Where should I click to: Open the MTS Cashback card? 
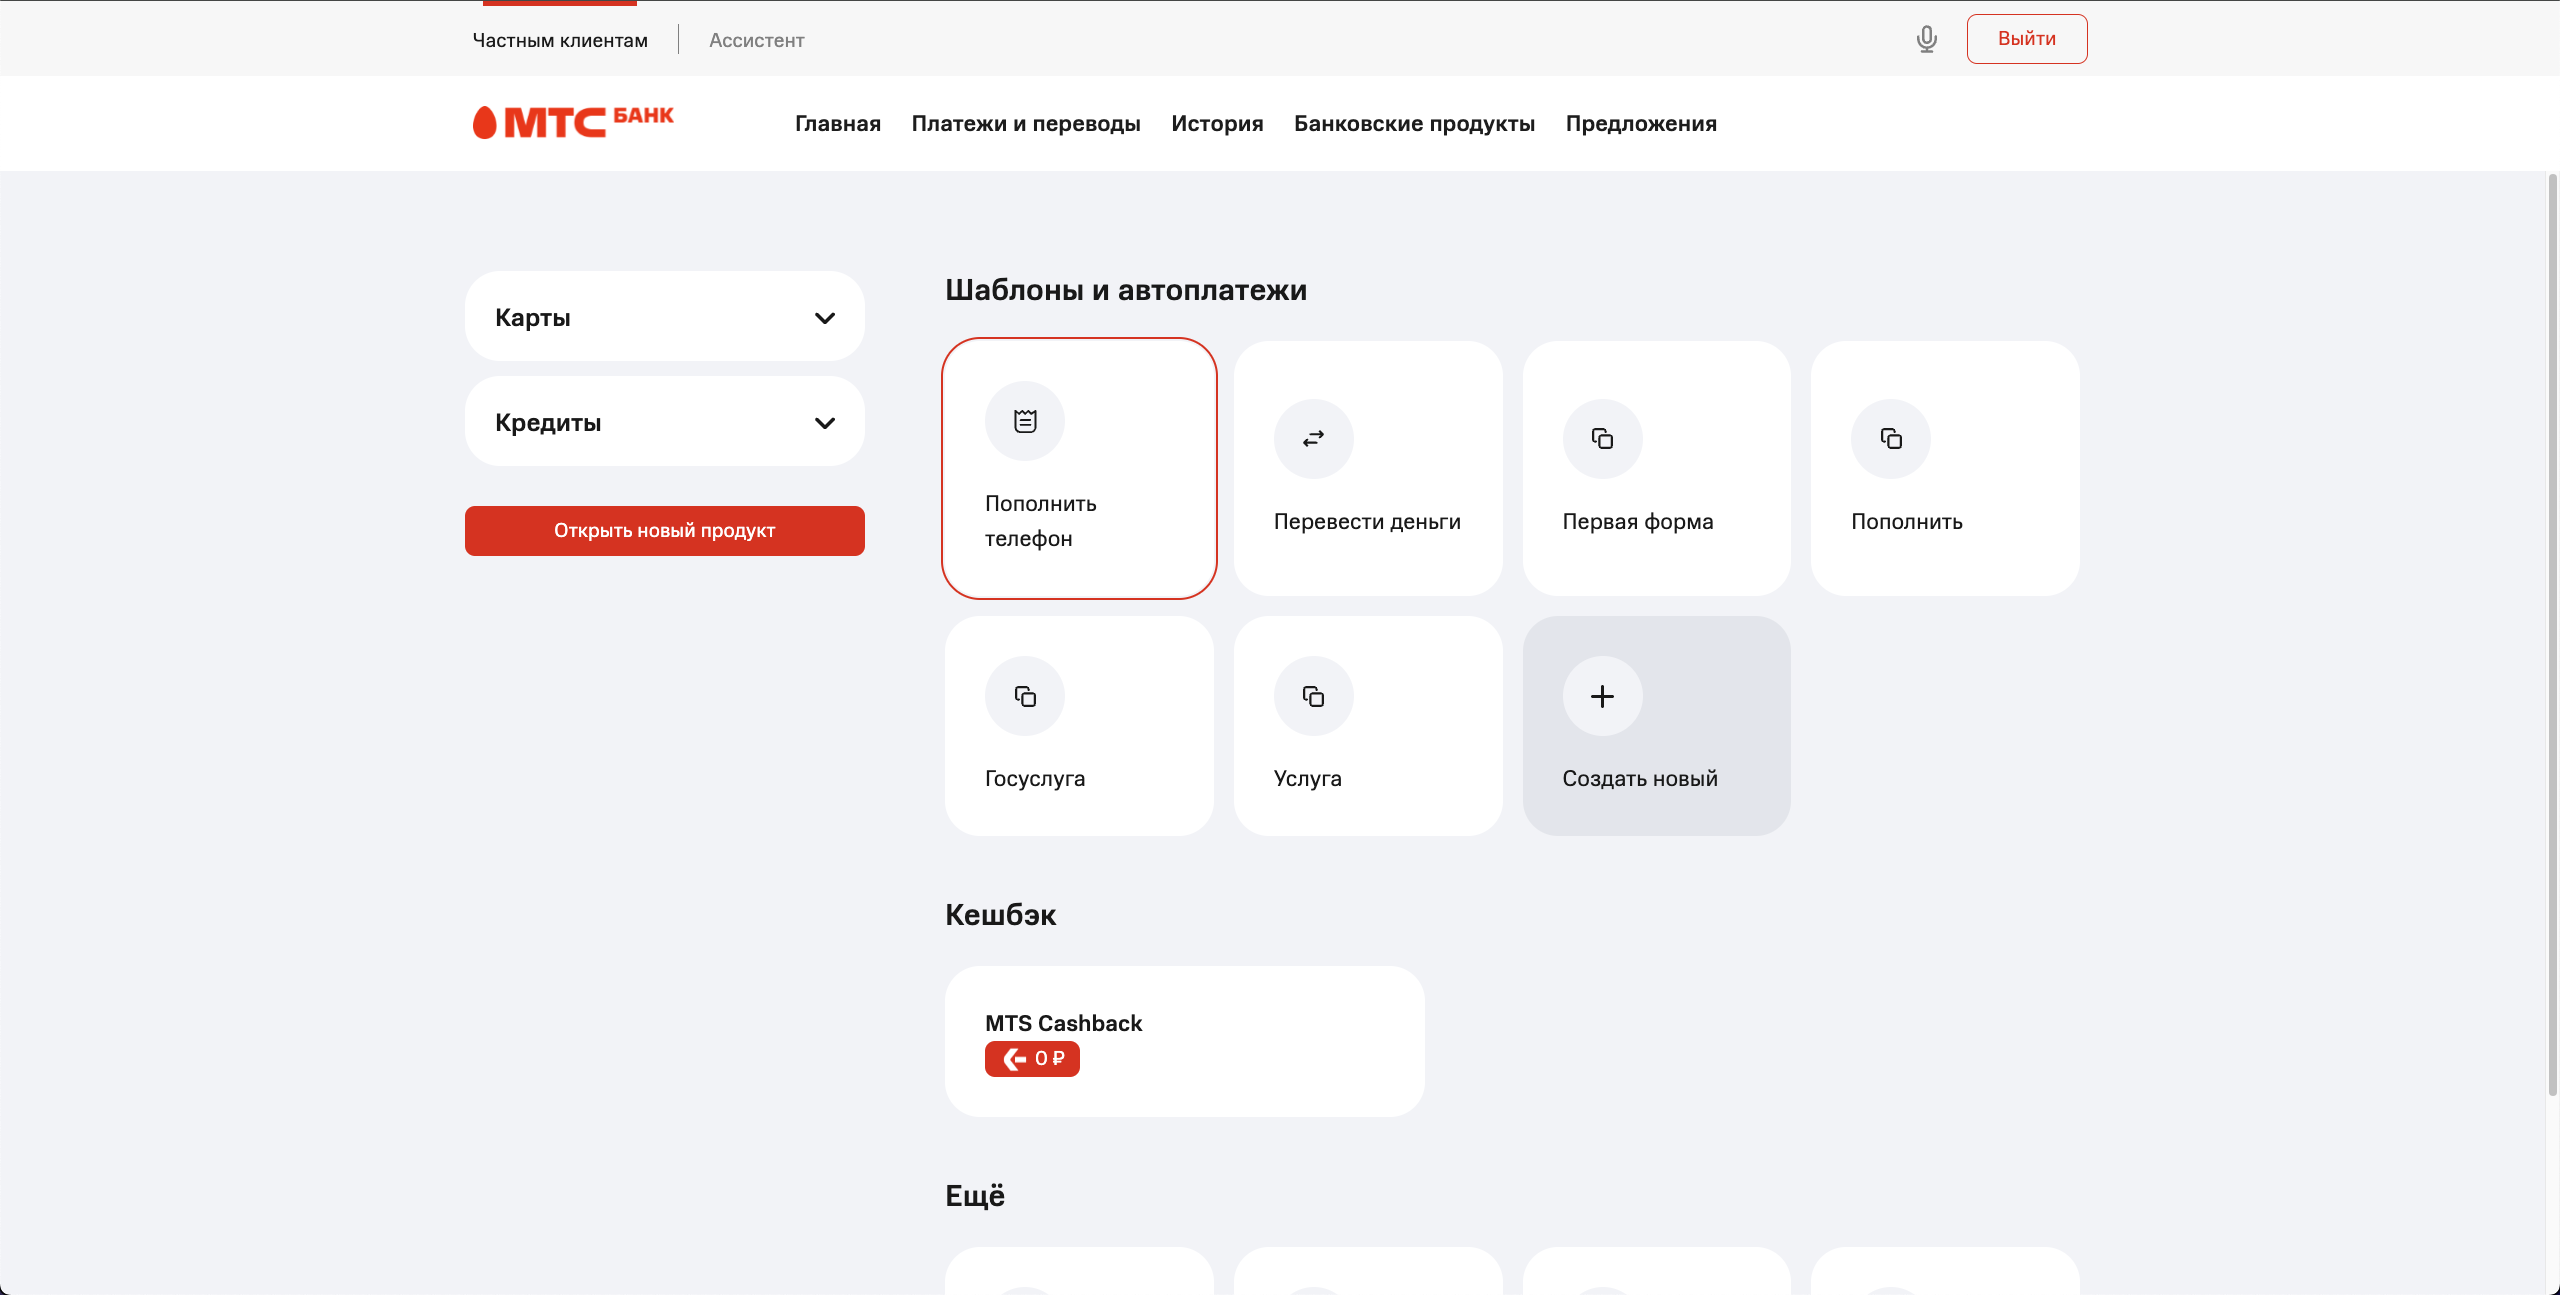coord(1185,1041)
